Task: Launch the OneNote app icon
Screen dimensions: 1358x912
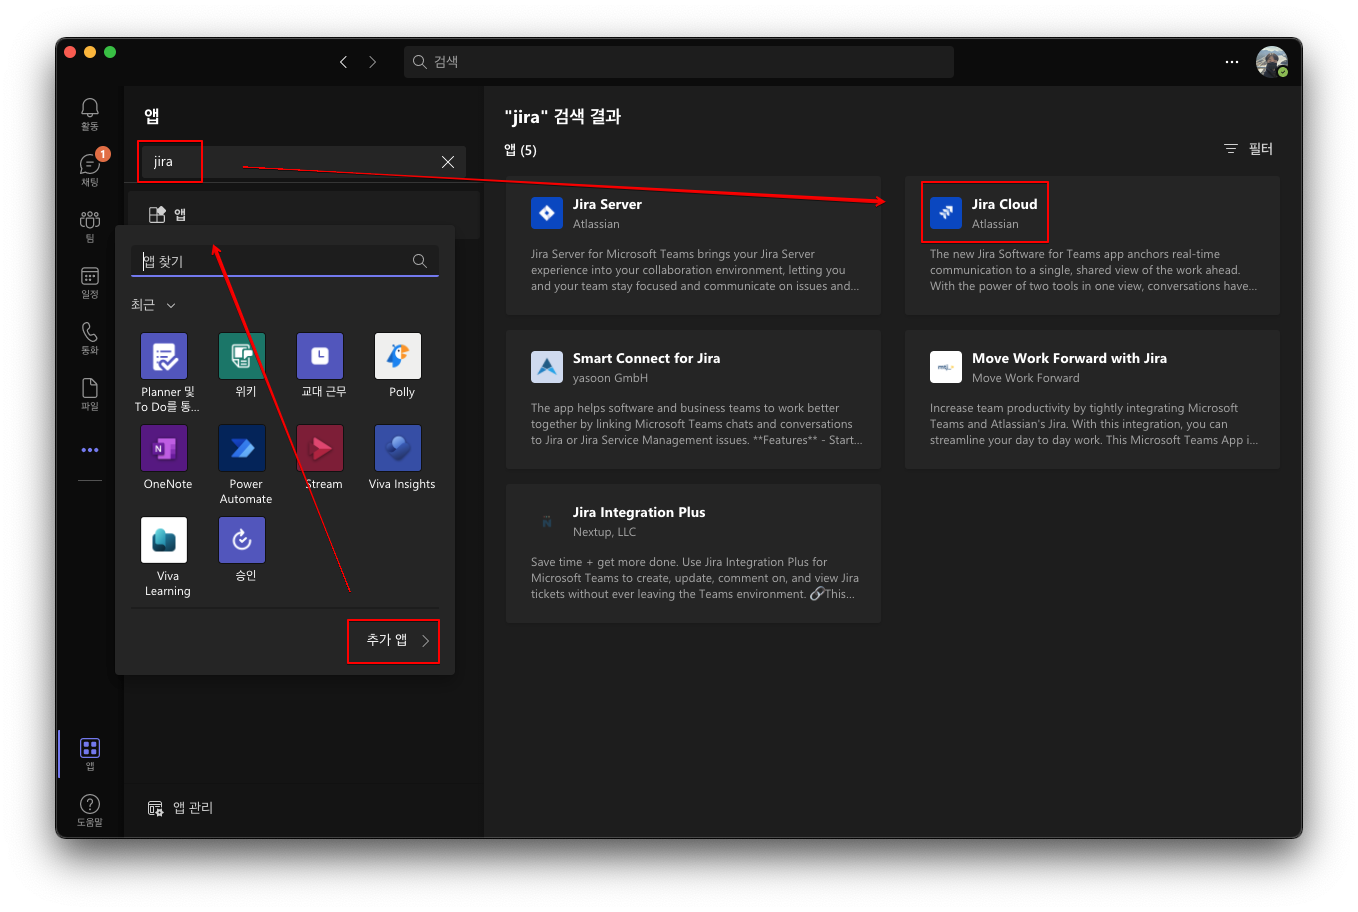Action: (164, 449)
